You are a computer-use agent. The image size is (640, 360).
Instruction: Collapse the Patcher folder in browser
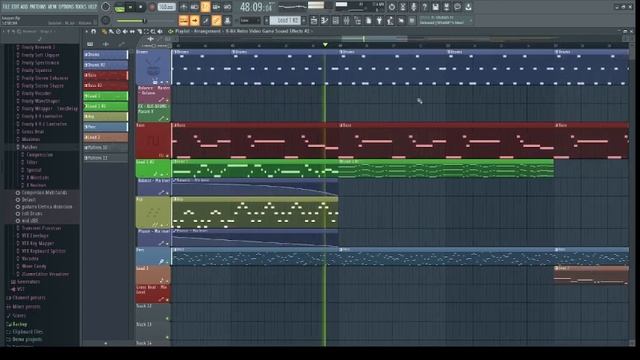[x=29, y=147]
